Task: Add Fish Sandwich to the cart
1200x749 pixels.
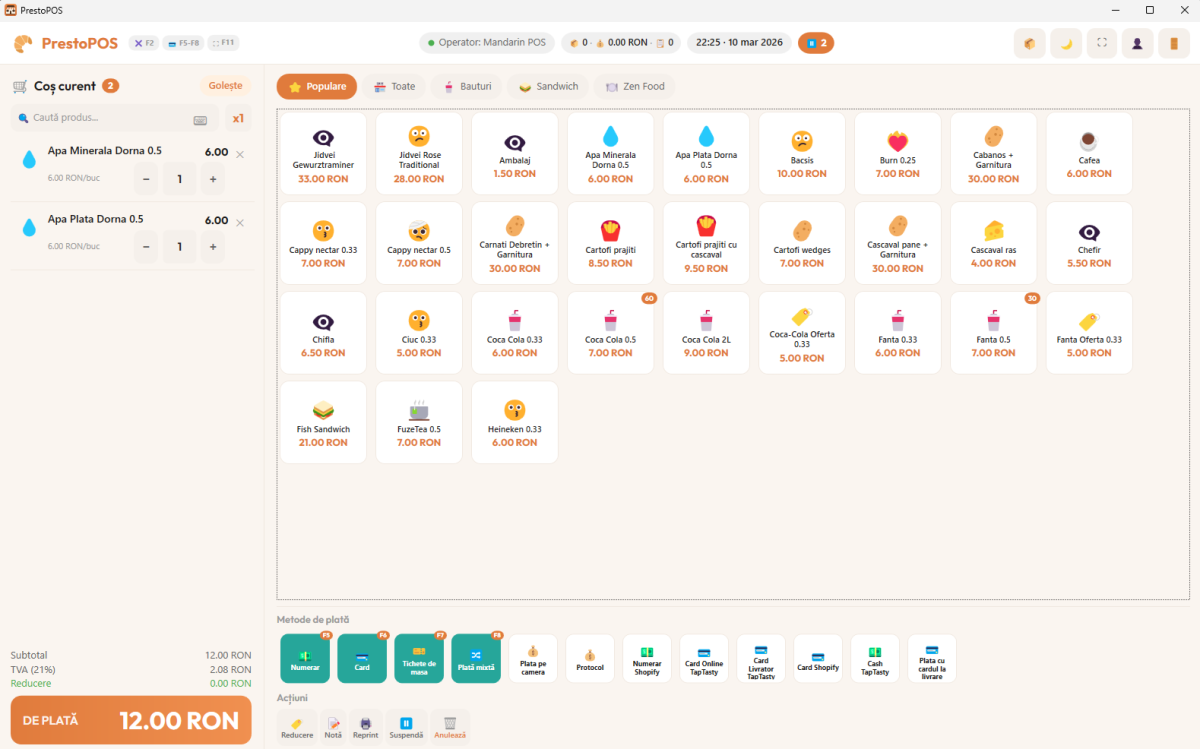Action: tap(323, 422)
